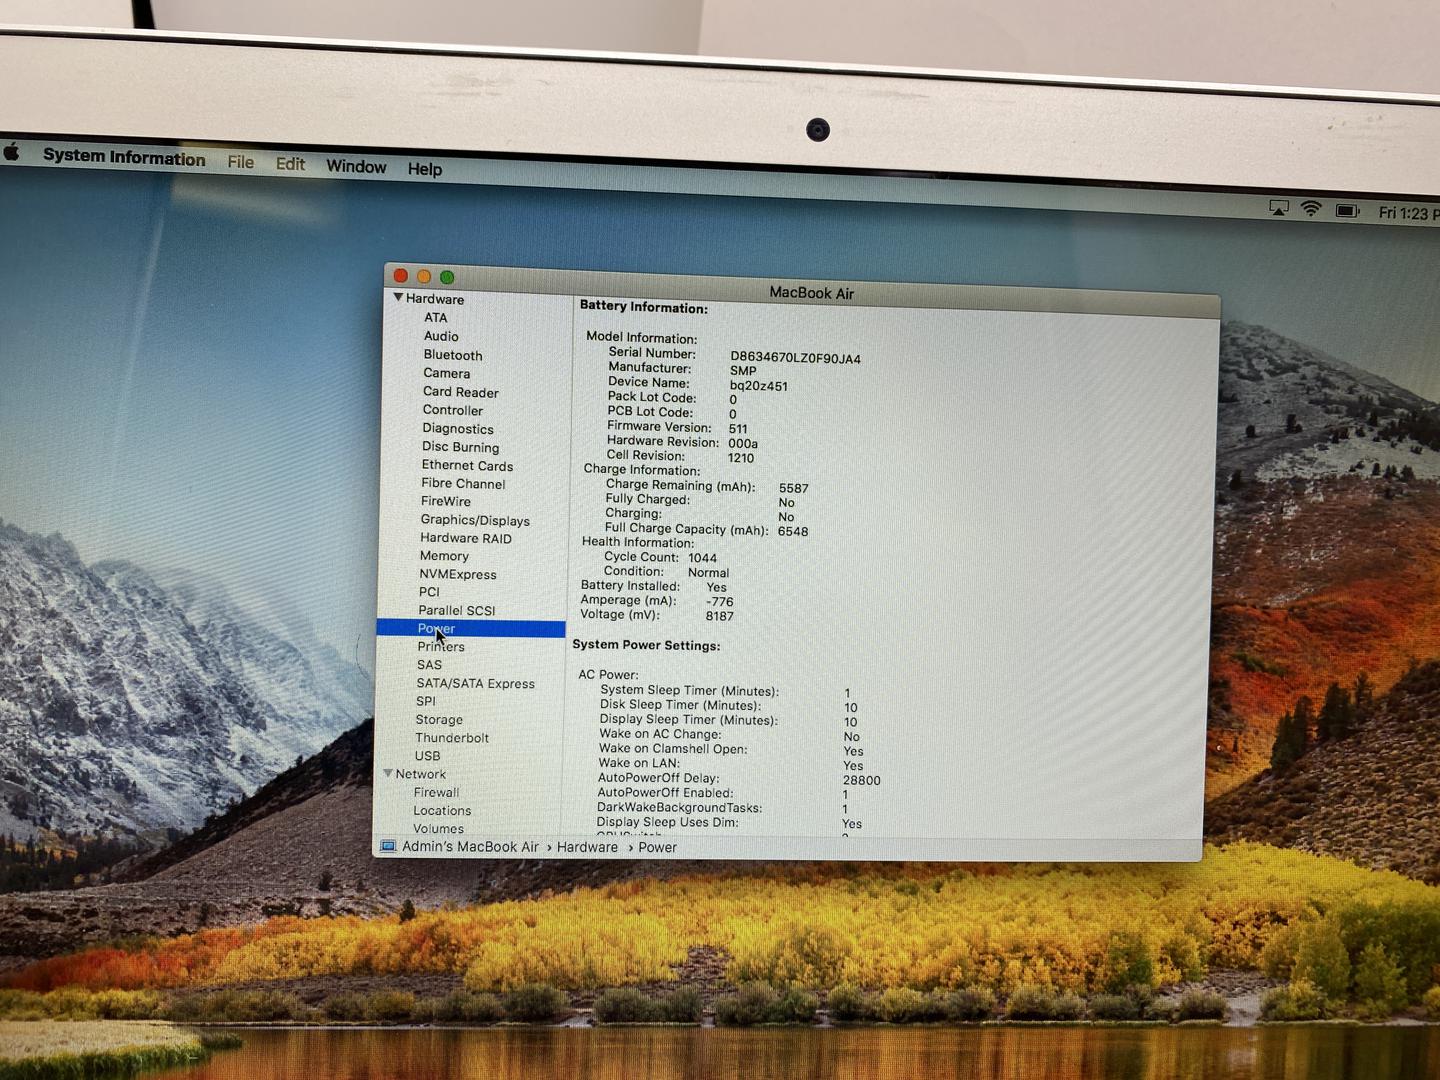Screen dimensions: 1440x1080
Task: Click the amperage value -776
Action: pos(719,602)
